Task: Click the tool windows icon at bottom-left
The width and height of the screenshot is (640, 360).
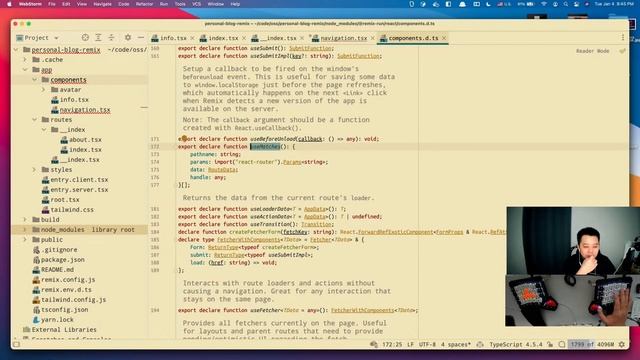Action: 16,344
